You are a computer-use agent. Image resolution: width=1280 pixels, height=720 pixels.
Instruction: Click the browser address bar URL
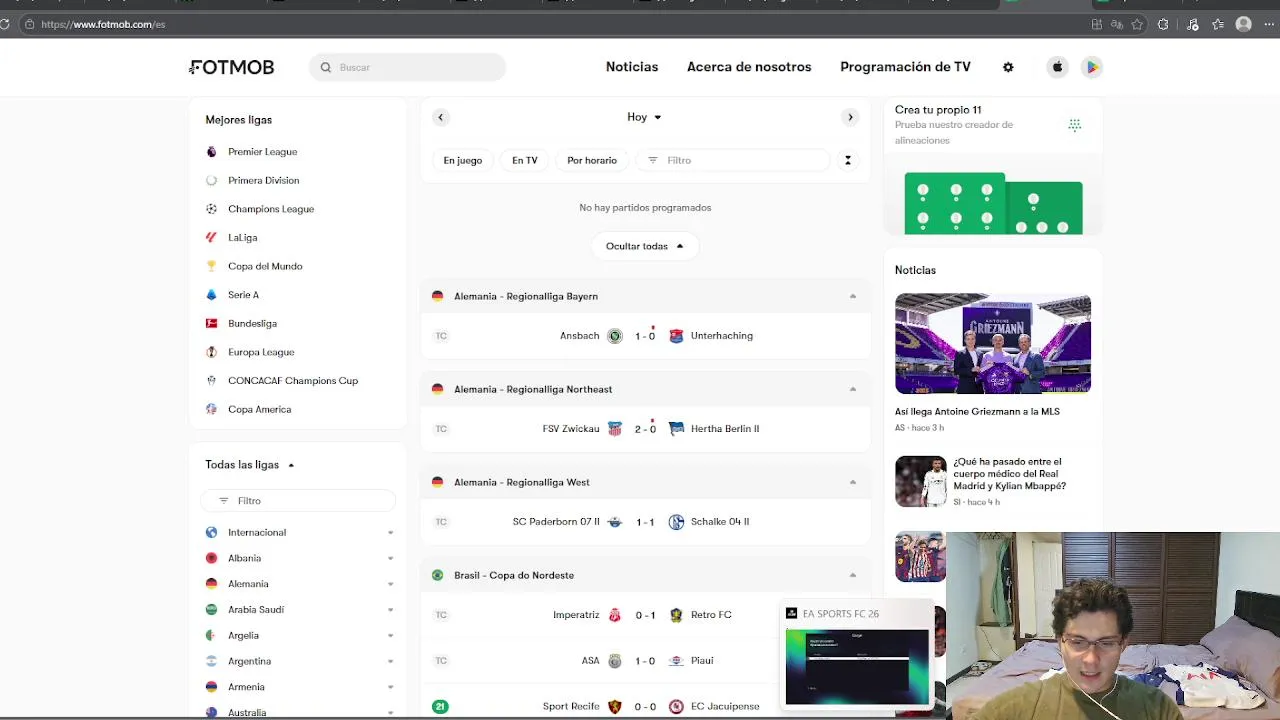click(x=103, y=24)
